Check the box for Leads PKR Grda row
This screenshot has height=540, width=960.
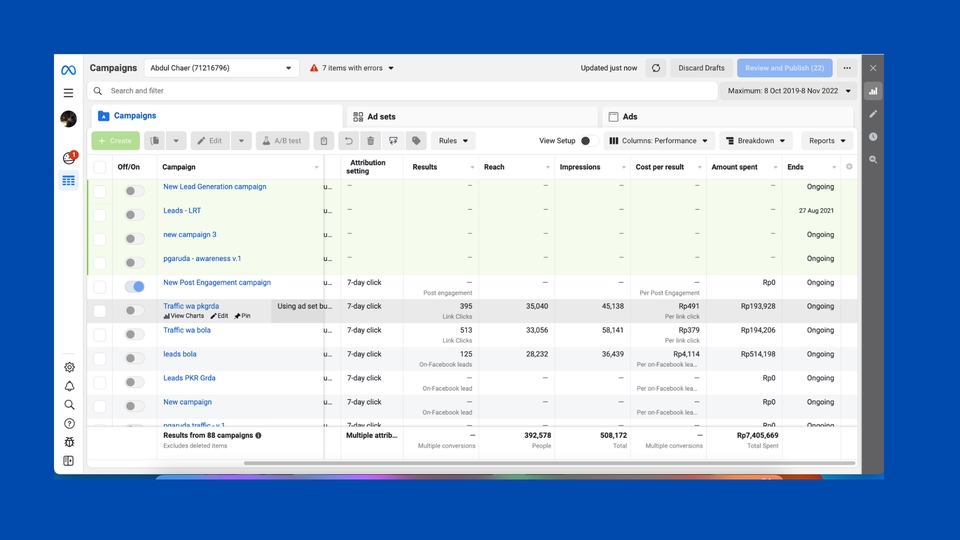[x=100, y=383]
